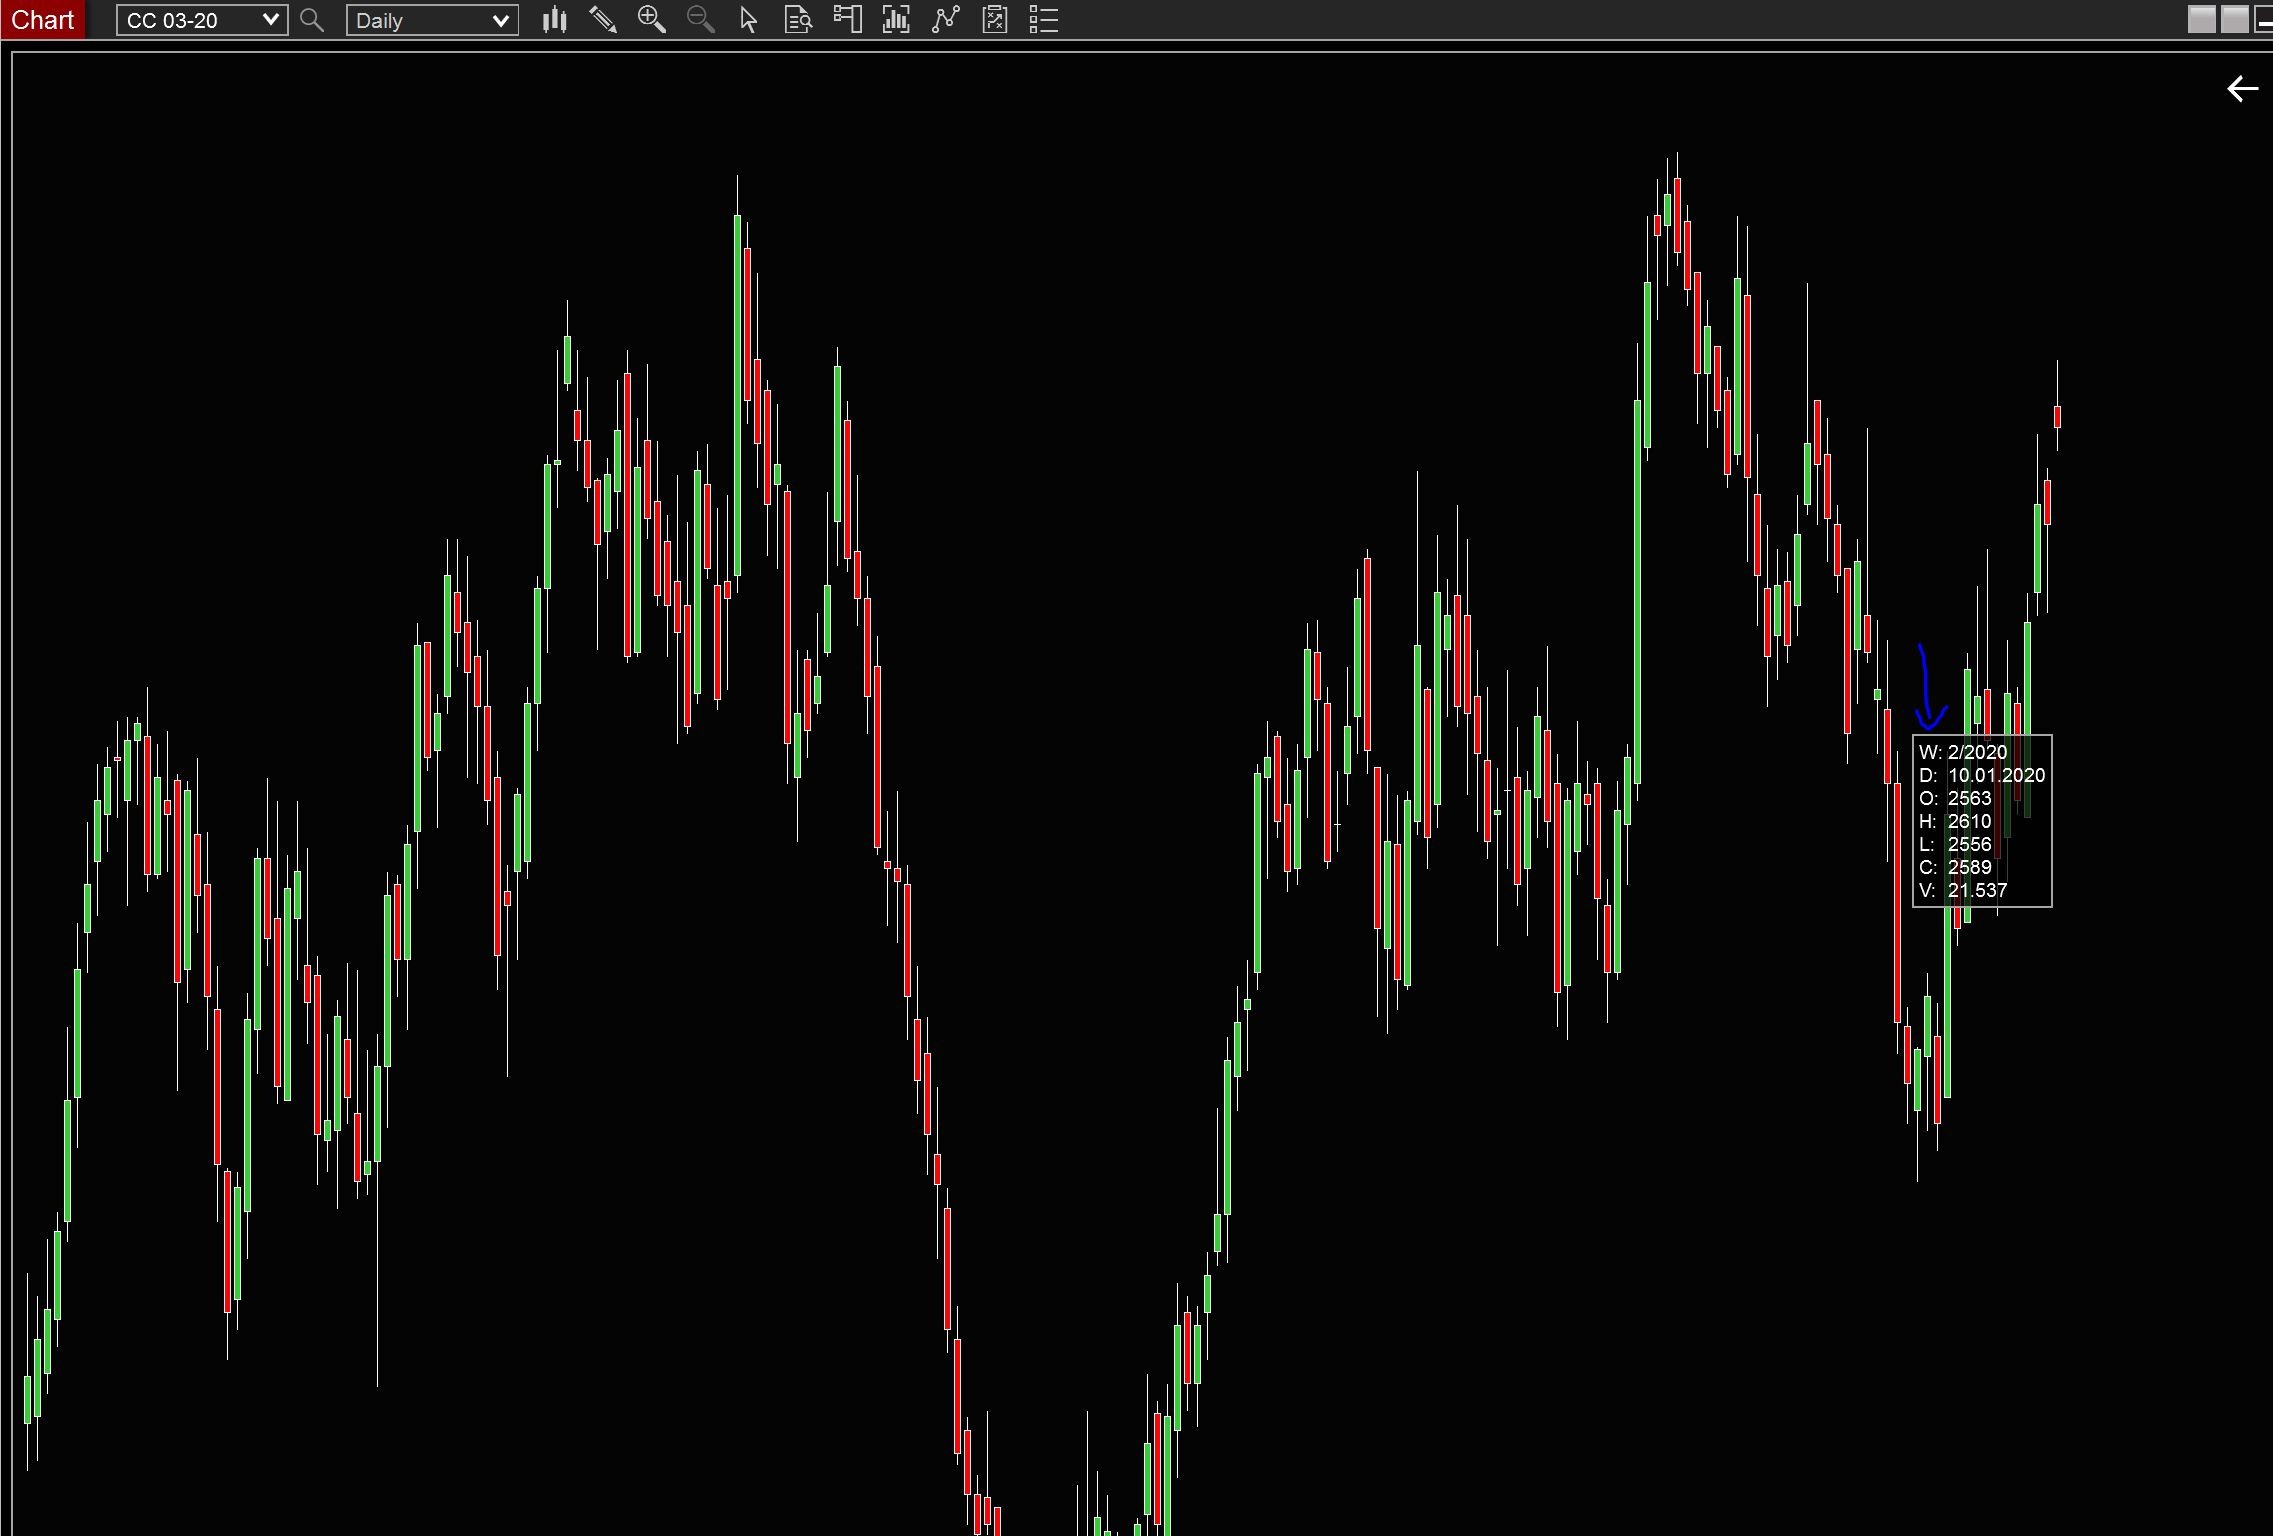Open the indicators bar-chart icon
Viewport: 2273px width, 1536px height.
click(x=896, y=20)
